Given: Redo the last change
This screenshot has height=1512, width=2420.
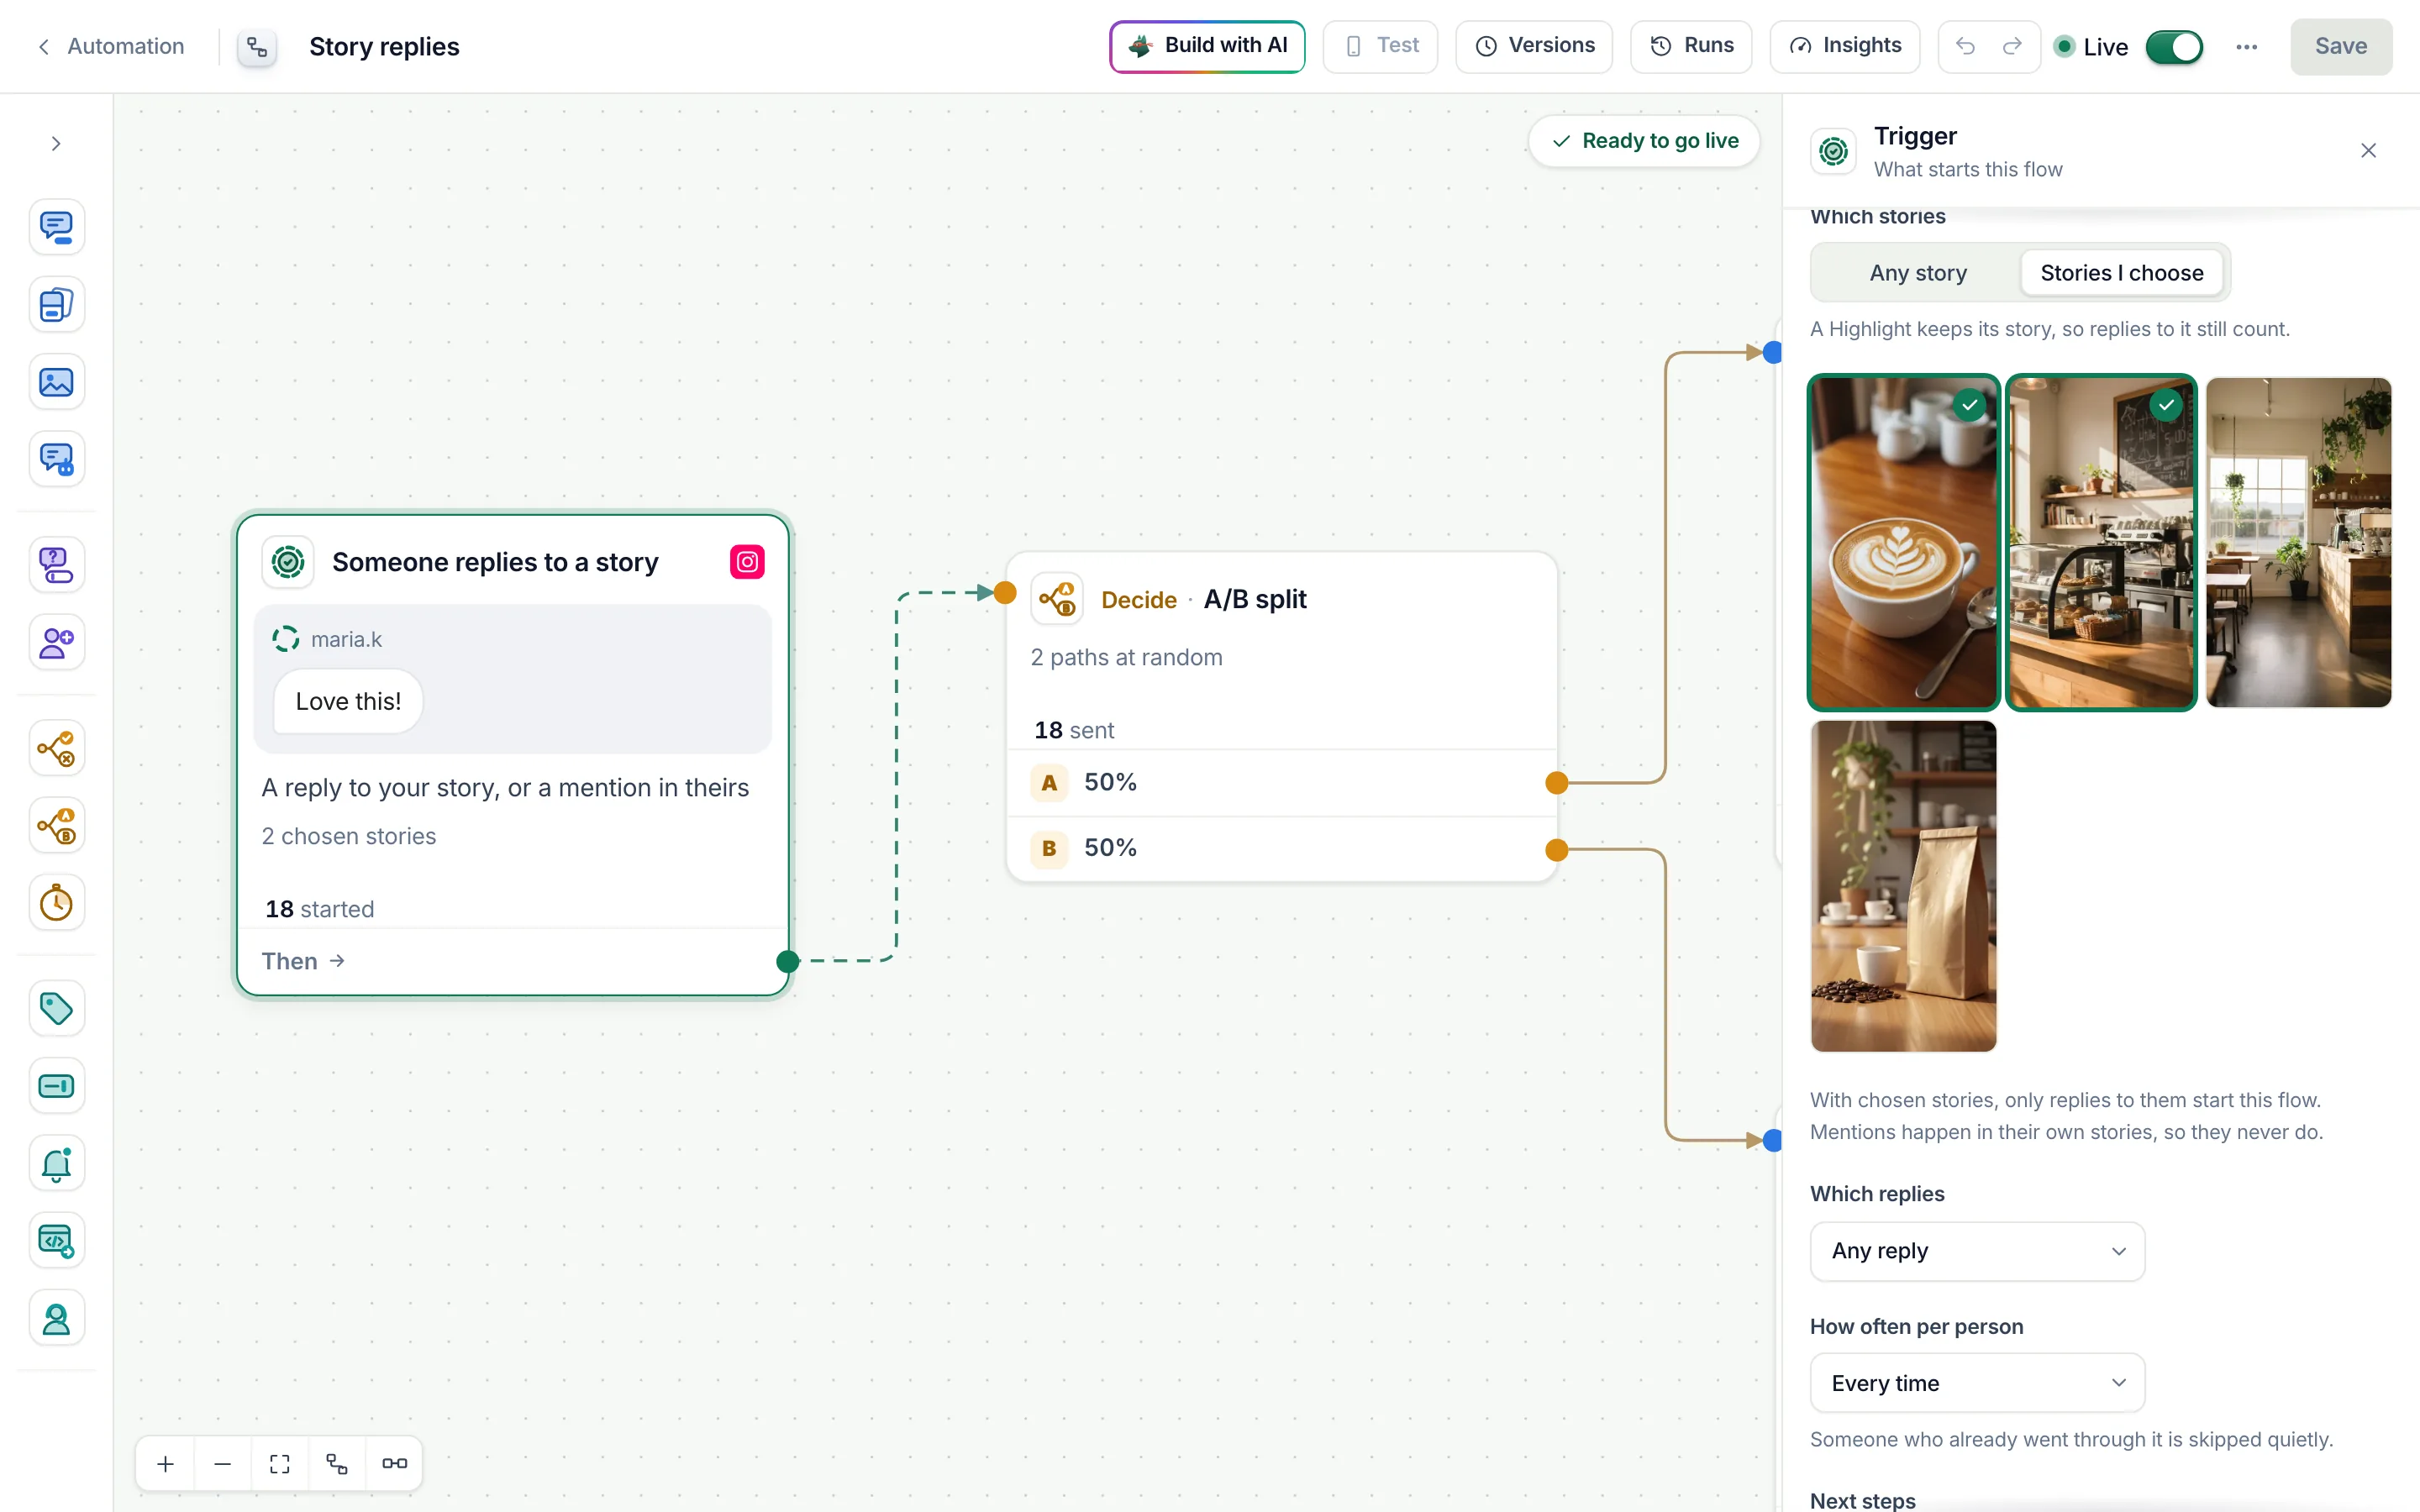Looking at the screenshot, I should pos(2012,46).
